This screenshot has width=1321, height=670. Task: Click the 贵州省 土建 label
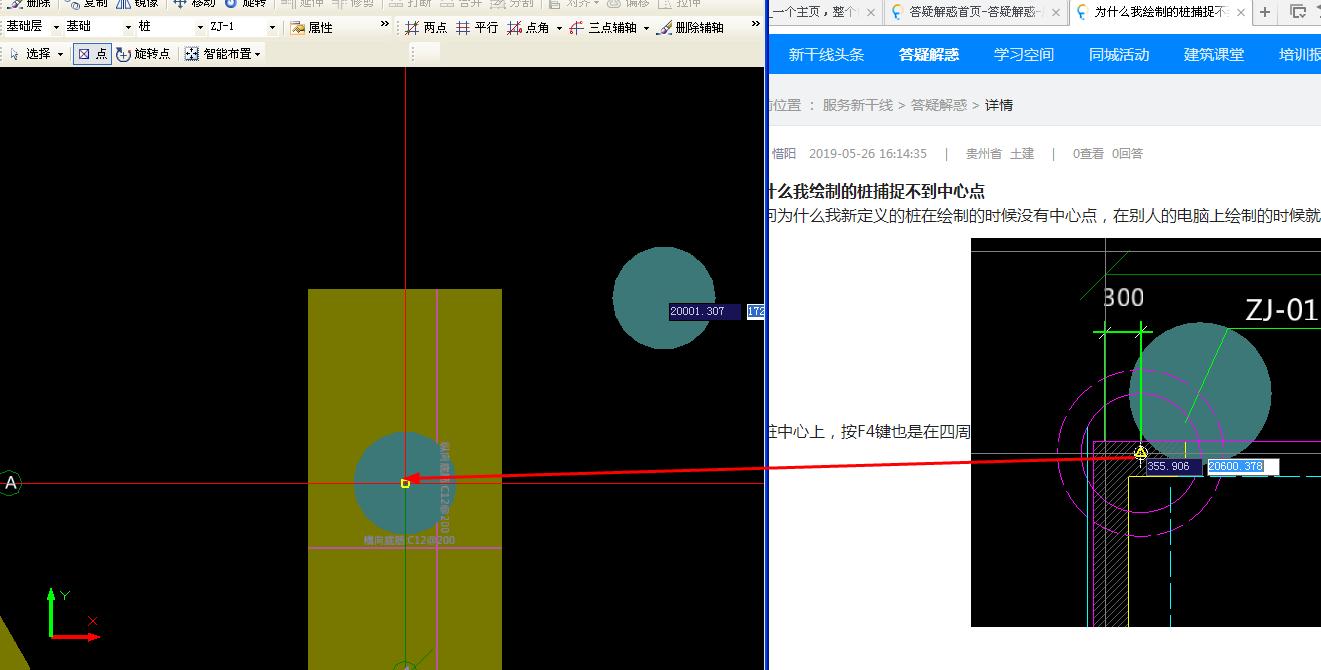1000,154
